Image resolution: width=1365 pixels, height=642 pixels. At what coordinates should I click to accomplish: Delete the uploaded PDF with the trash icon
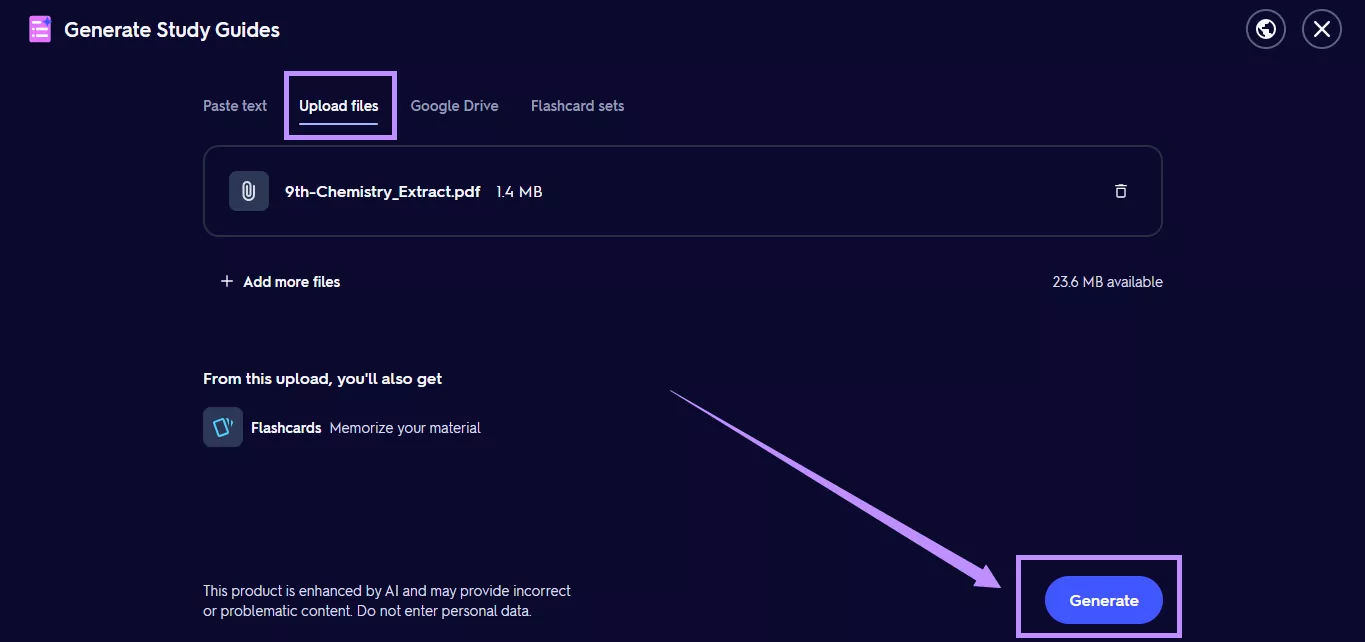click(x=1121, y=191)
